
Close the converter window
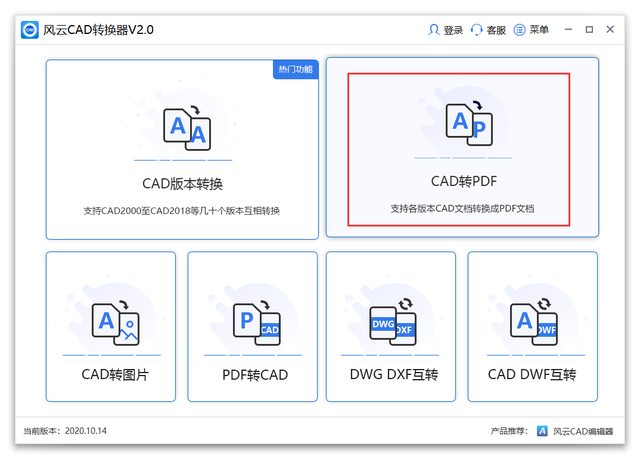(610, 29)
